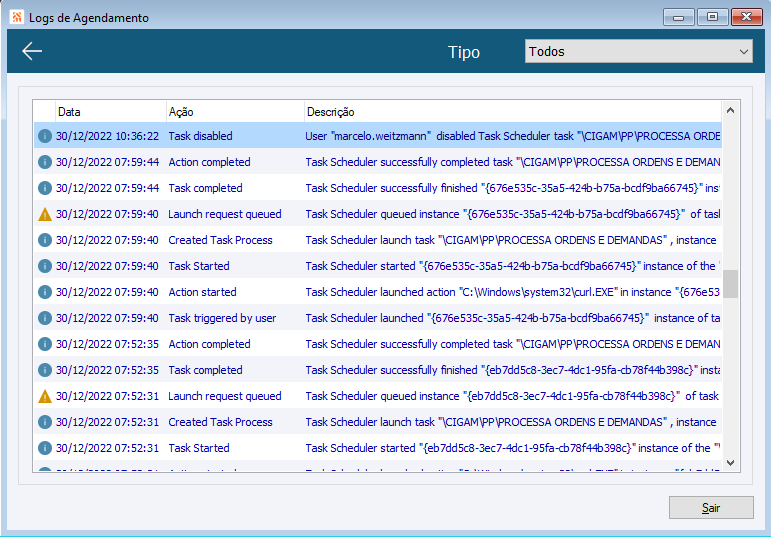
Task: Click the info icon on the 07:59:44 Task completed row
Action: 45,188
